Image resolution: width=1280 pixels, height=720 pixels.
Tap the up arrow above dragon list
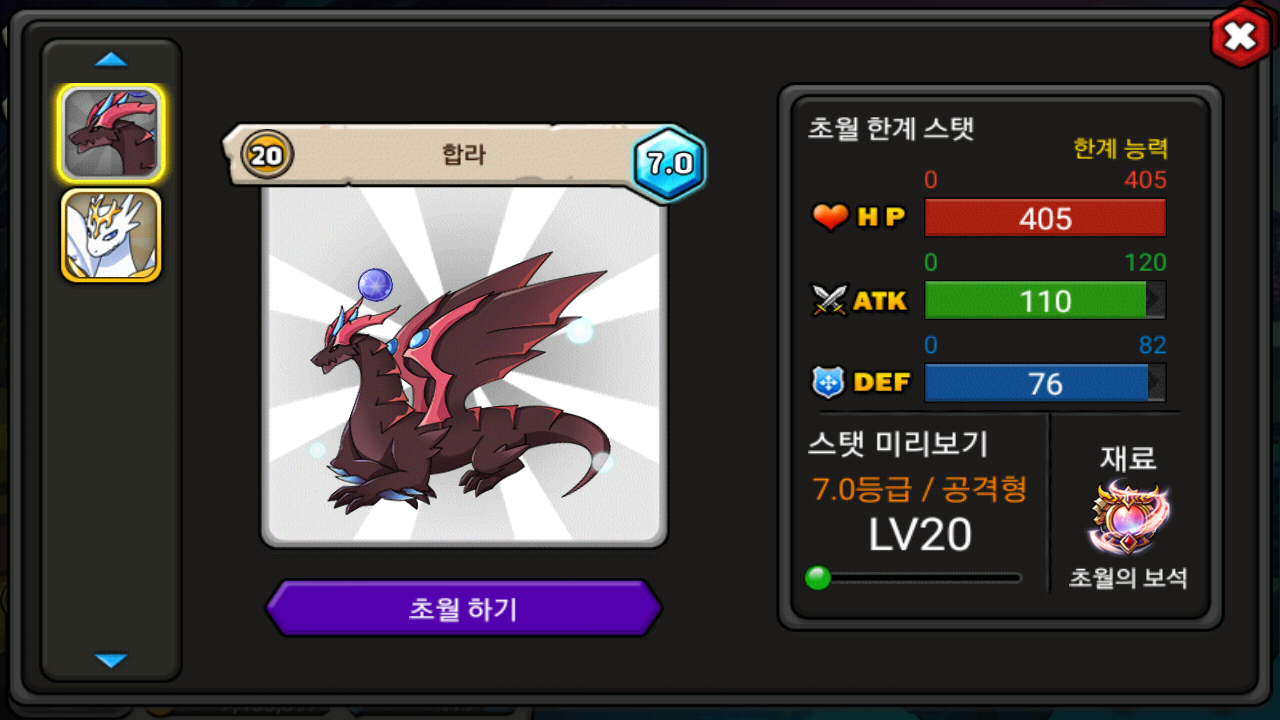tap(111, 60)
